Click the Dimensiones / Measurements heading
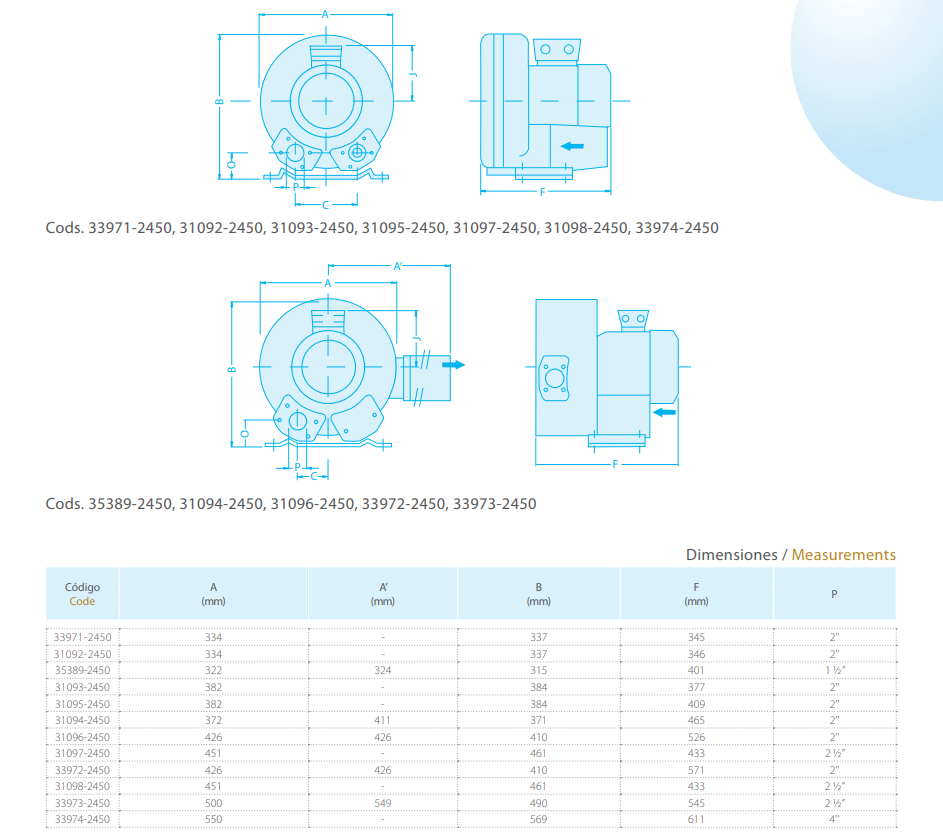Viewport: 943px width, 840px height. click(790, 554)
